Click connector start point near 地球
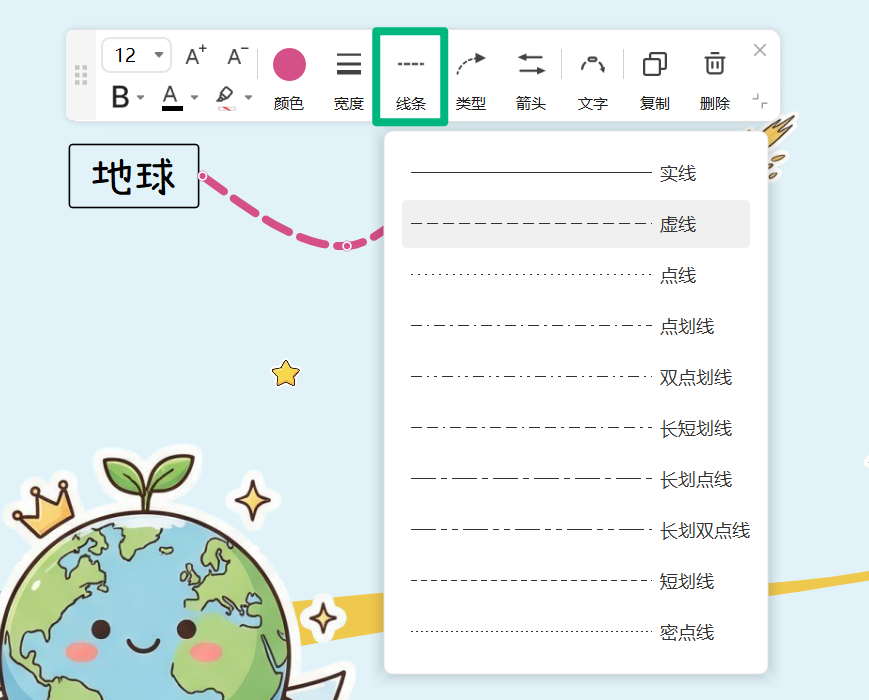 pos(203,176)
